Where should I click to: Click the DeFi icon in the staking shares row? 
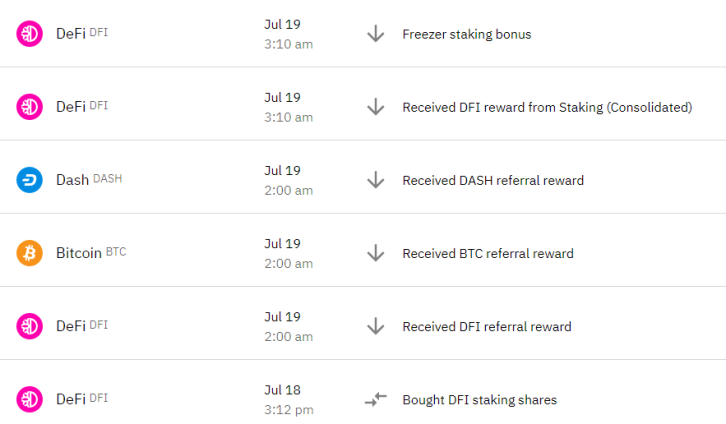pos(30,399)
